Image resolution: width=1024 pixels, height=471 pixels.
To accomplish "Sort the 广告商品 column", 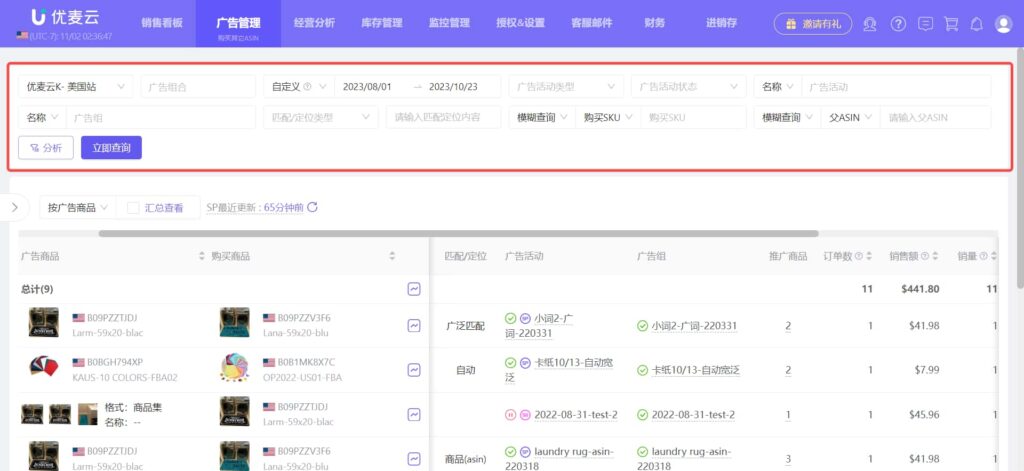I will point(202,256).
